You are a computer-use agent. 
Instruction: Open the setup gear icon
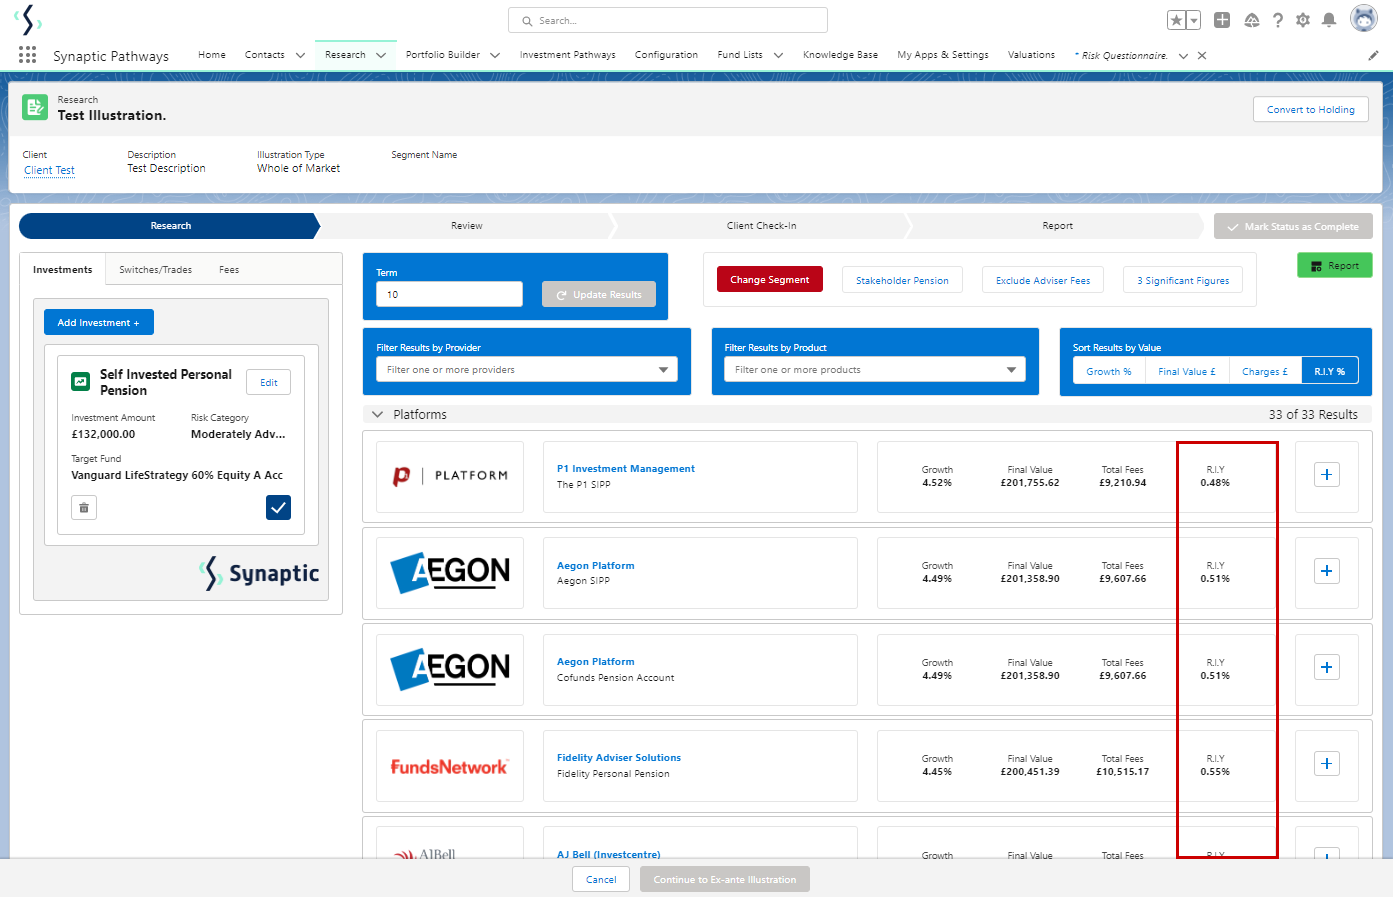[x=1302, y=20]
